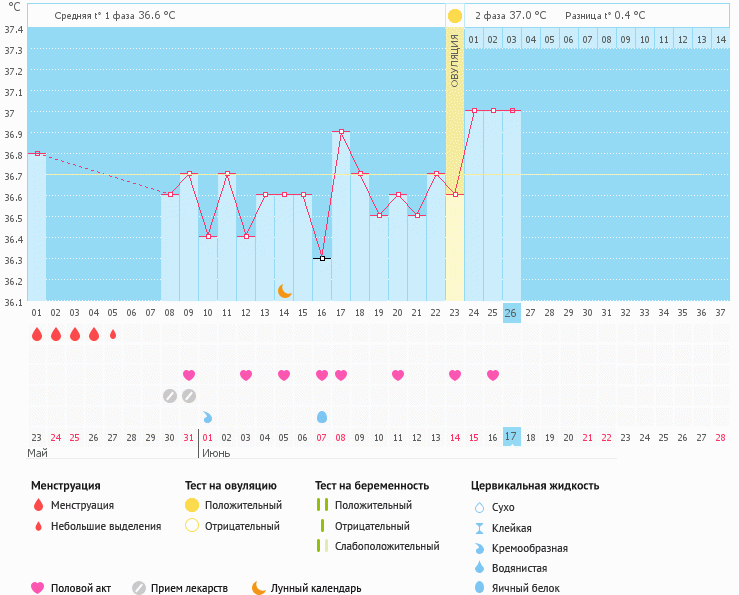Click the yellow ovulation circle in the header
The image size is (739, 595).
(x=455, y=16)
